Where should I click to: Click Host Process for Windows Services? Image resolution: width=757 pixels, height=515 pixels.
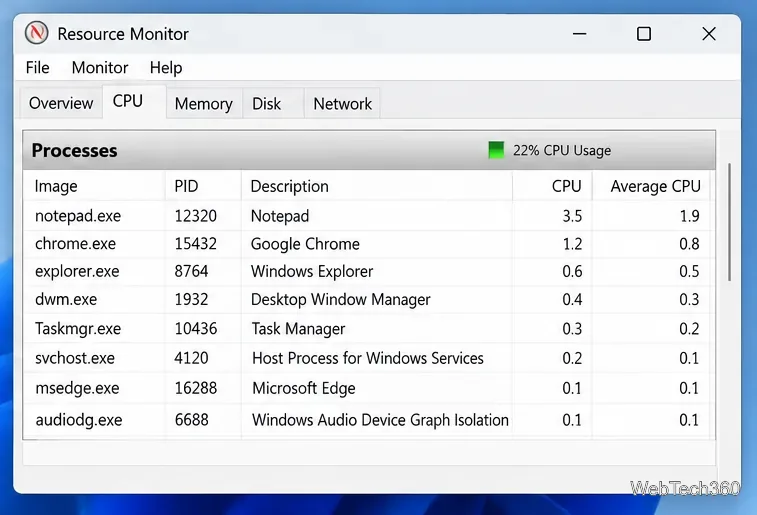click(368, 358)
